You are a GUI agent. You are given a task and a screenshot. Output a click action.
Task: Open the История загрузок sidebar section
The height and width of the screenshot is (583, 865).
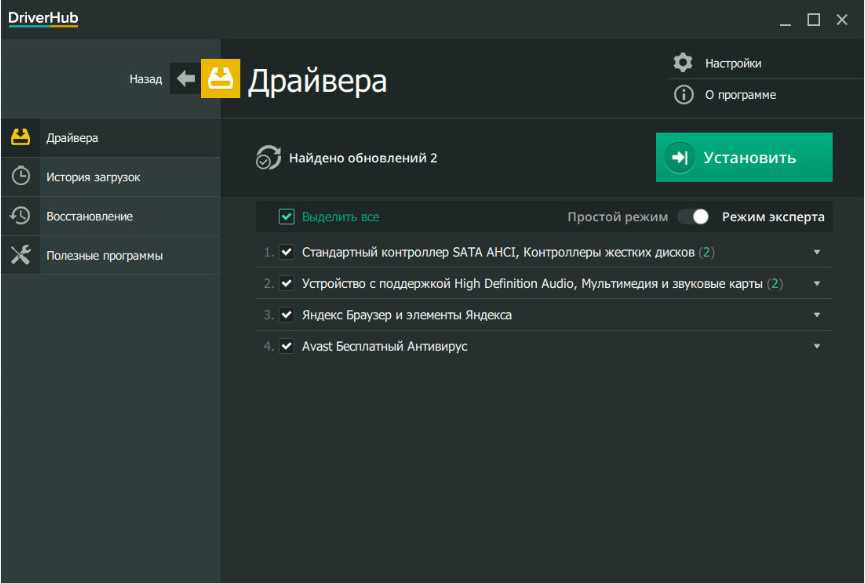click(x=93, y=177)
